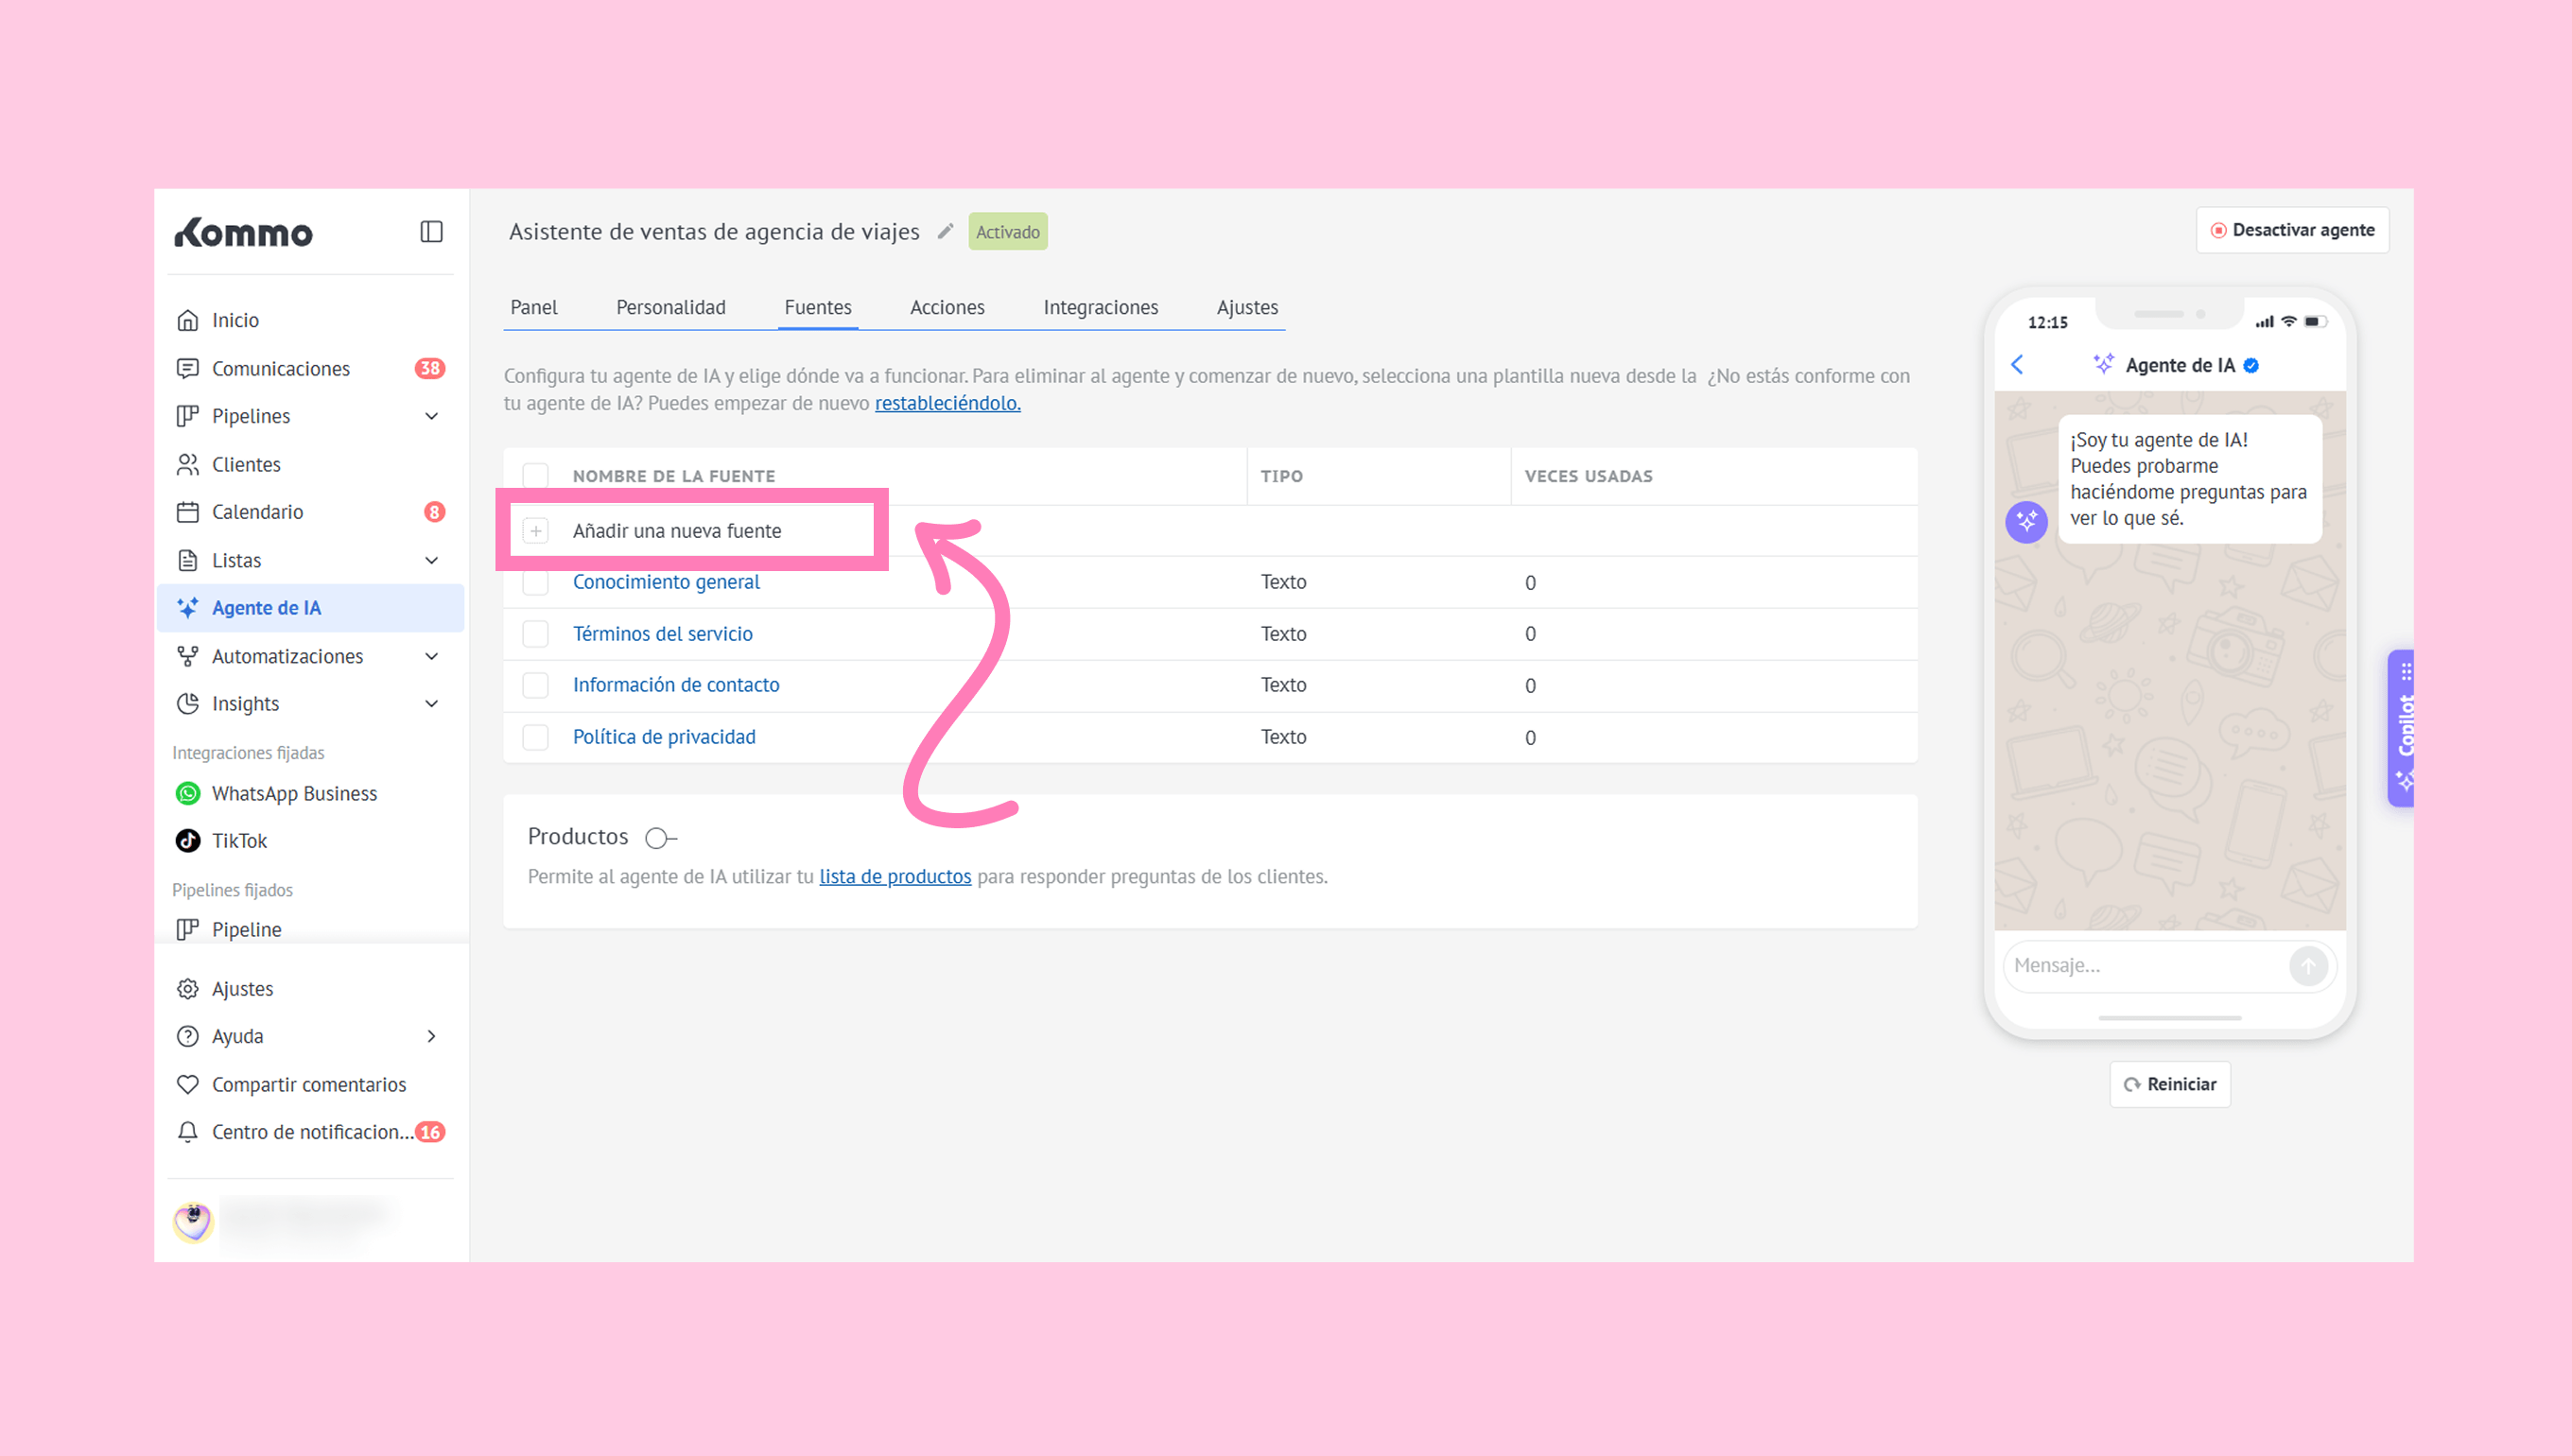Image resolution: width=2572 pixels, height=1456 pixels.
Task: Open WhatsApp Business integration
Action: coord(294,793)
